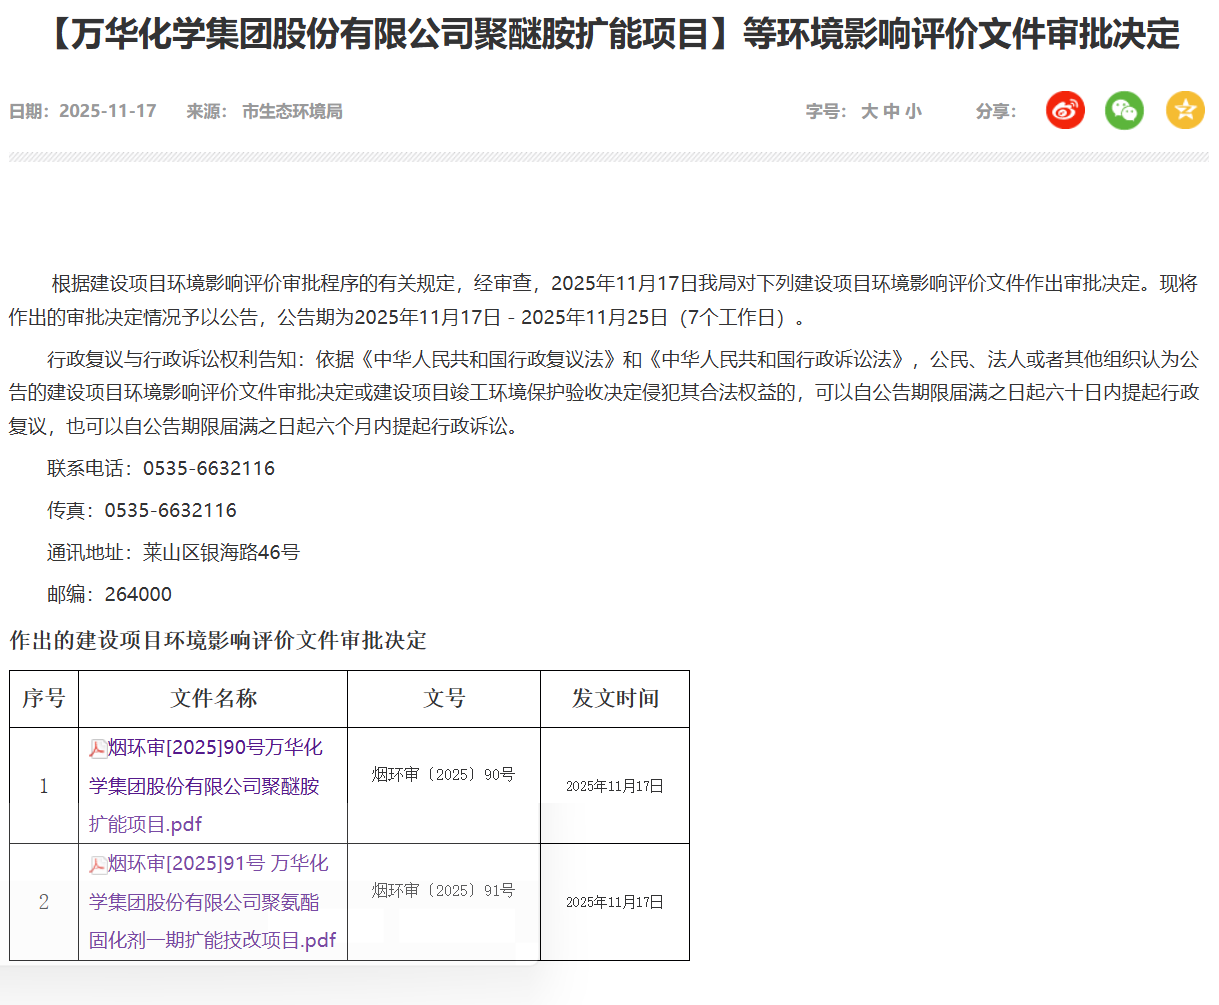
Task: Click the 文号 cell 烟环审〔2025〕91号
Action: click(x=443, y=890)
